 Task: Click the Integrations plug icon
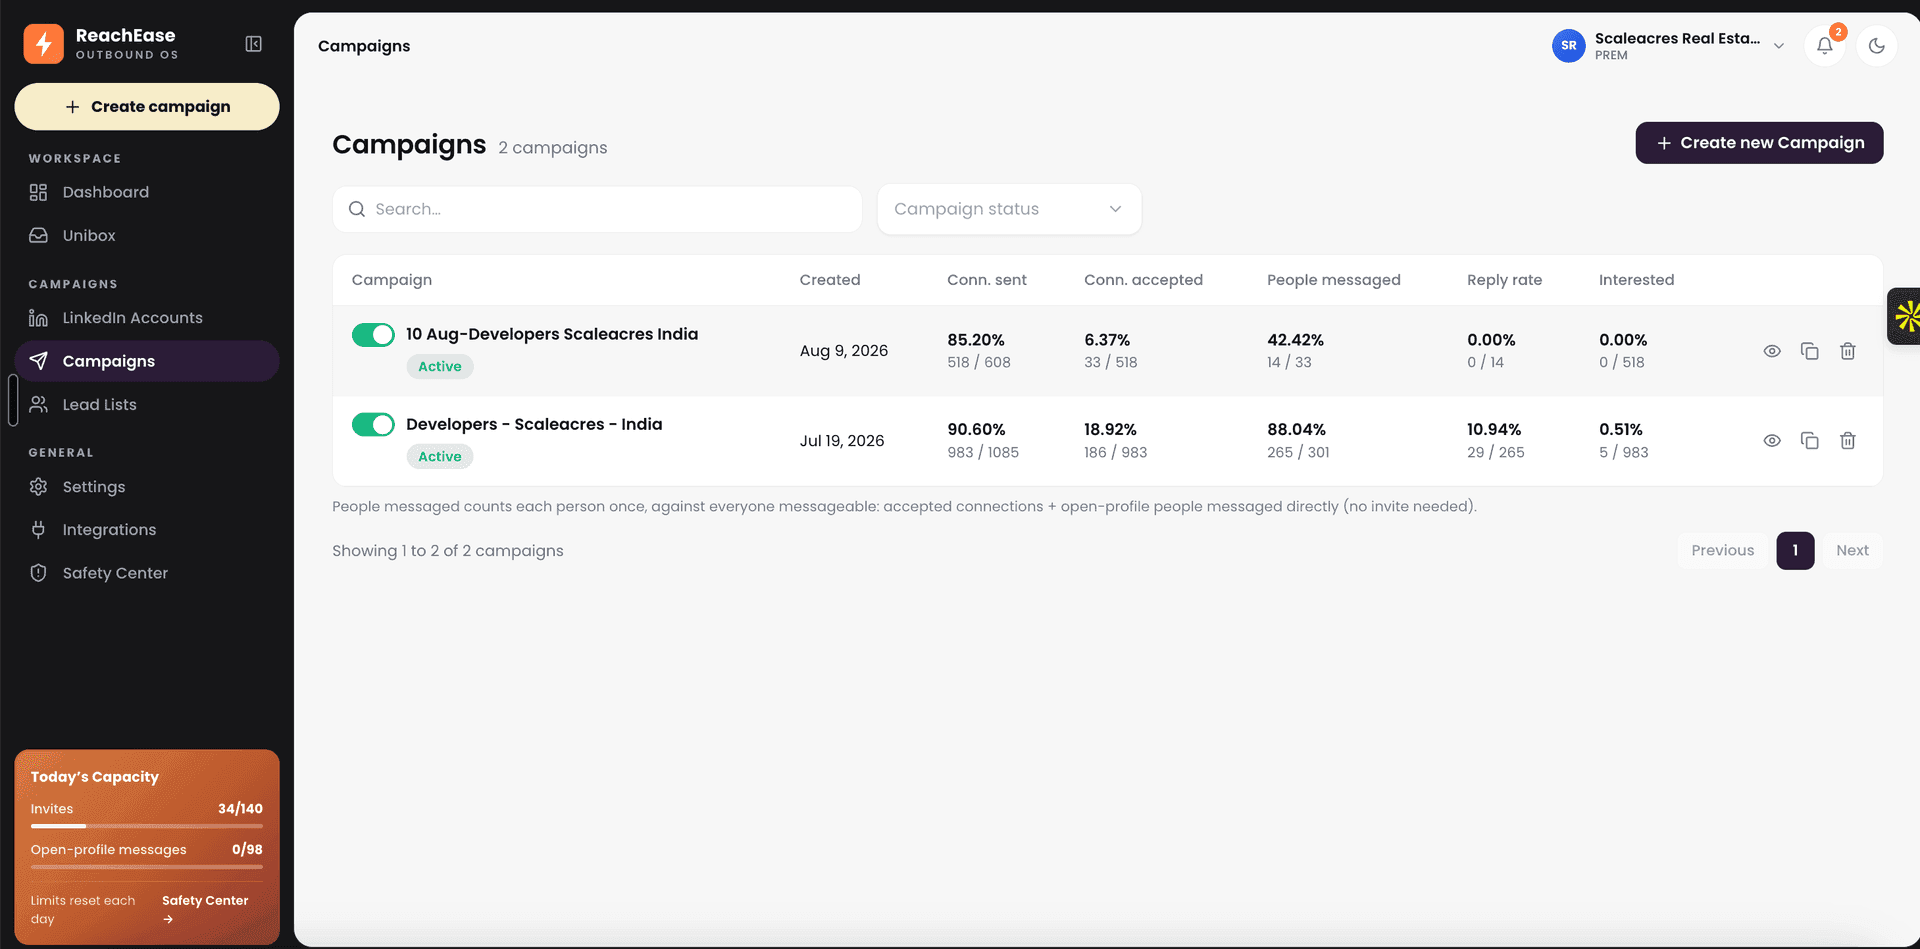(x=38, y=529)
